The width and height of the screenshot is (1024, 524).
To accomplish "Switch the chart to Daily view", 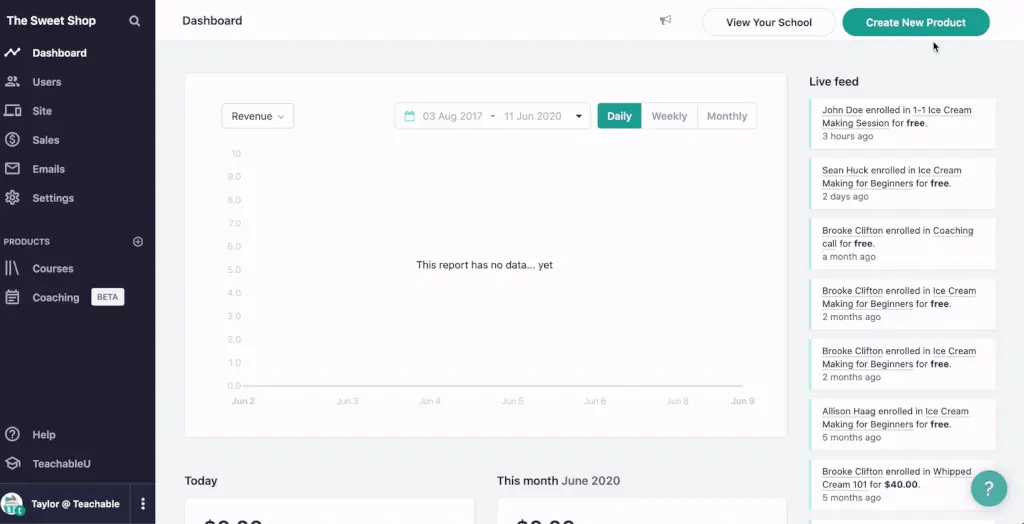I will (619, 116).
